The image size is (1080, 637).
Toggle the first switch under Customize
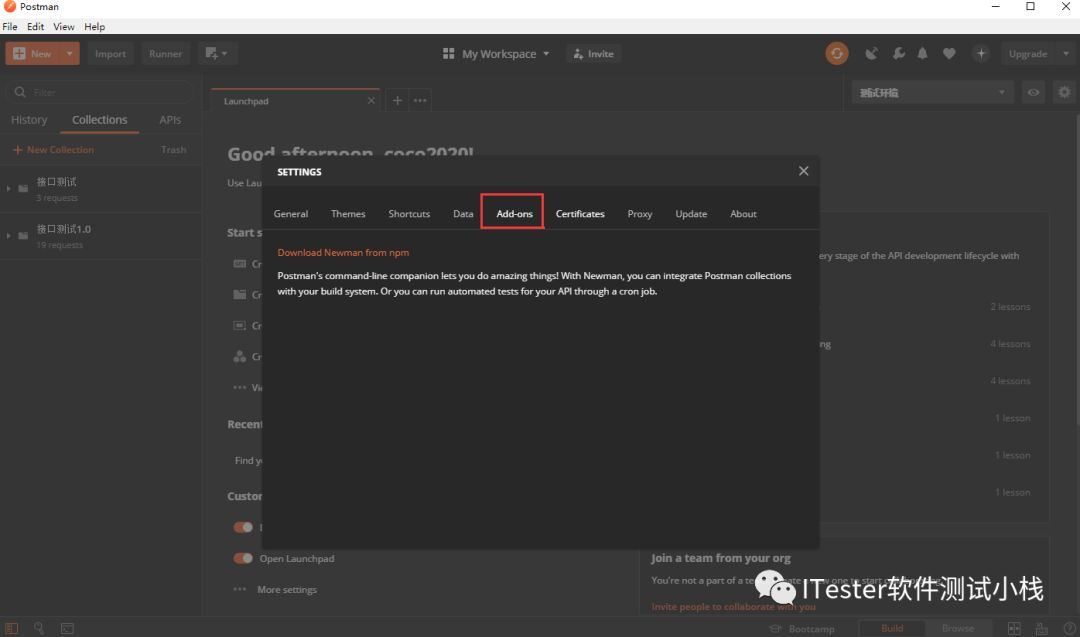[242, 528]
